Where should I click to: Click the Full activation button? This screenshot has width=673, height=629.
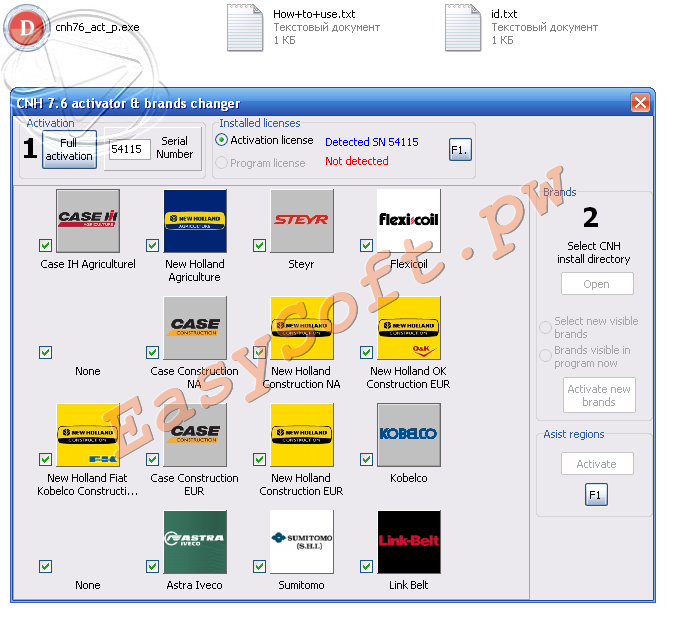coord(69,149)
